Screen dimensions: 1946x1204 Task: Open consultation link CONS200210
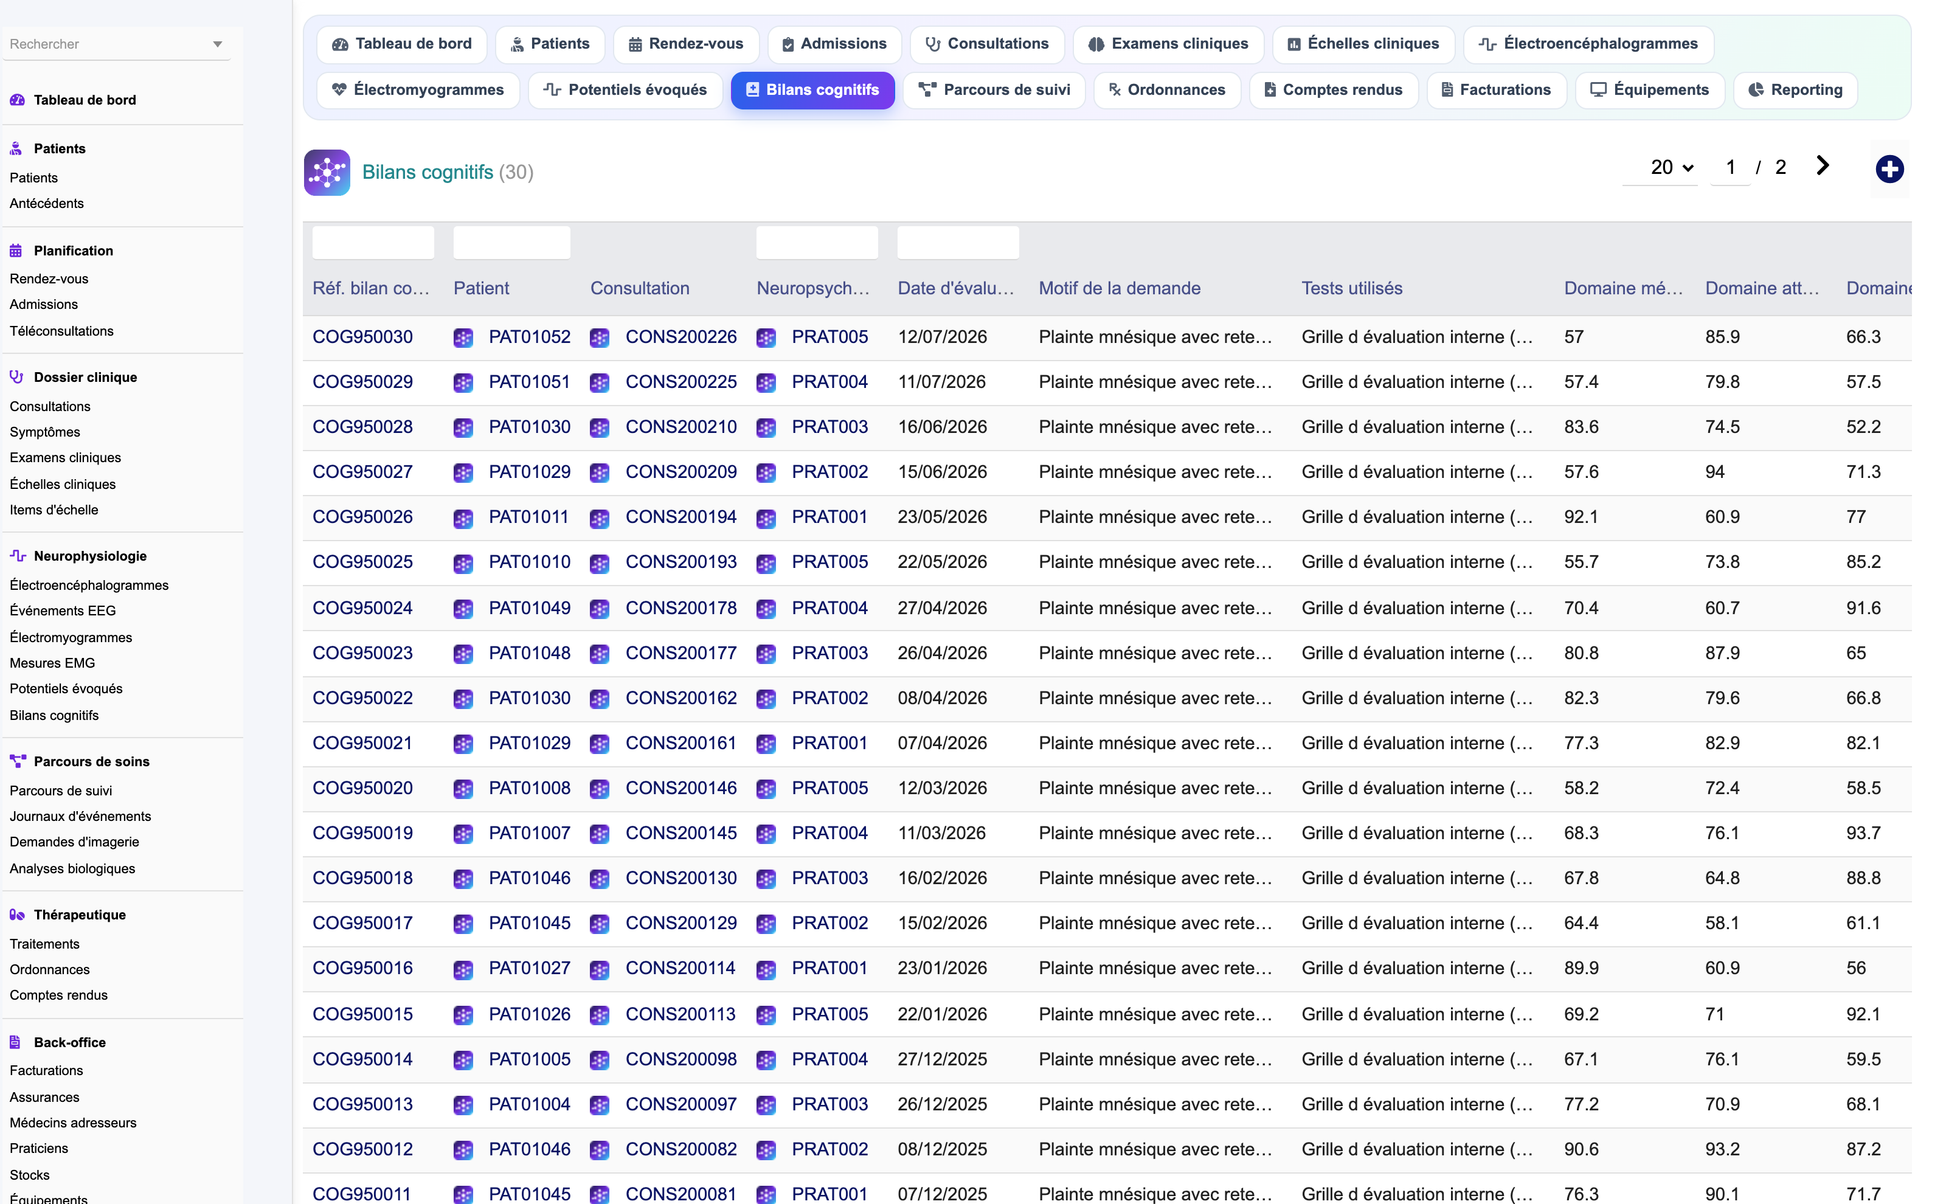point(681,427)
